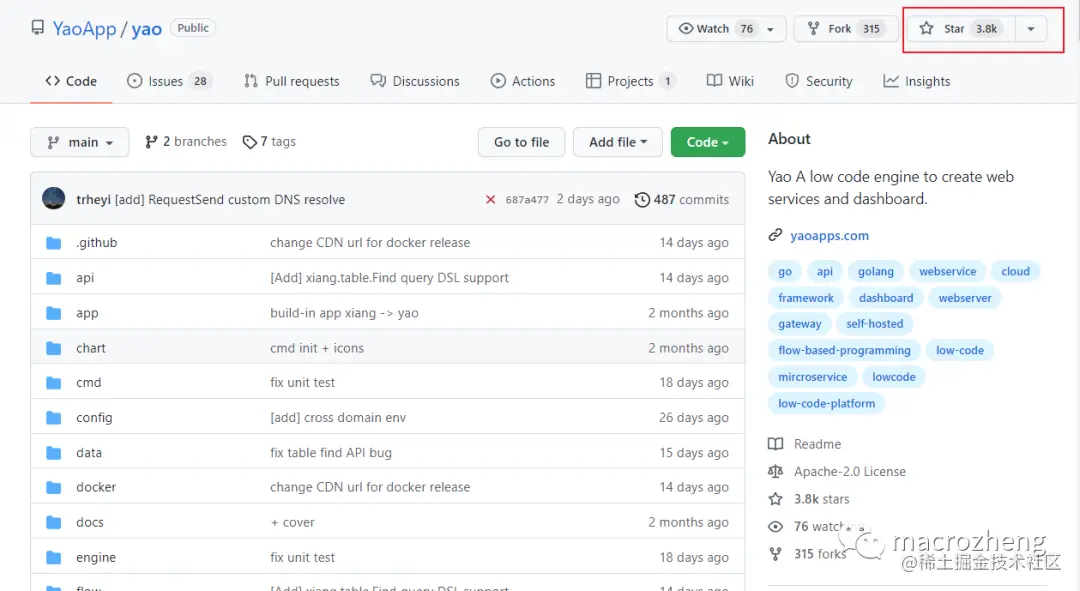
Task: Open the Pull requests tab
Action: (x=291, y=81)
